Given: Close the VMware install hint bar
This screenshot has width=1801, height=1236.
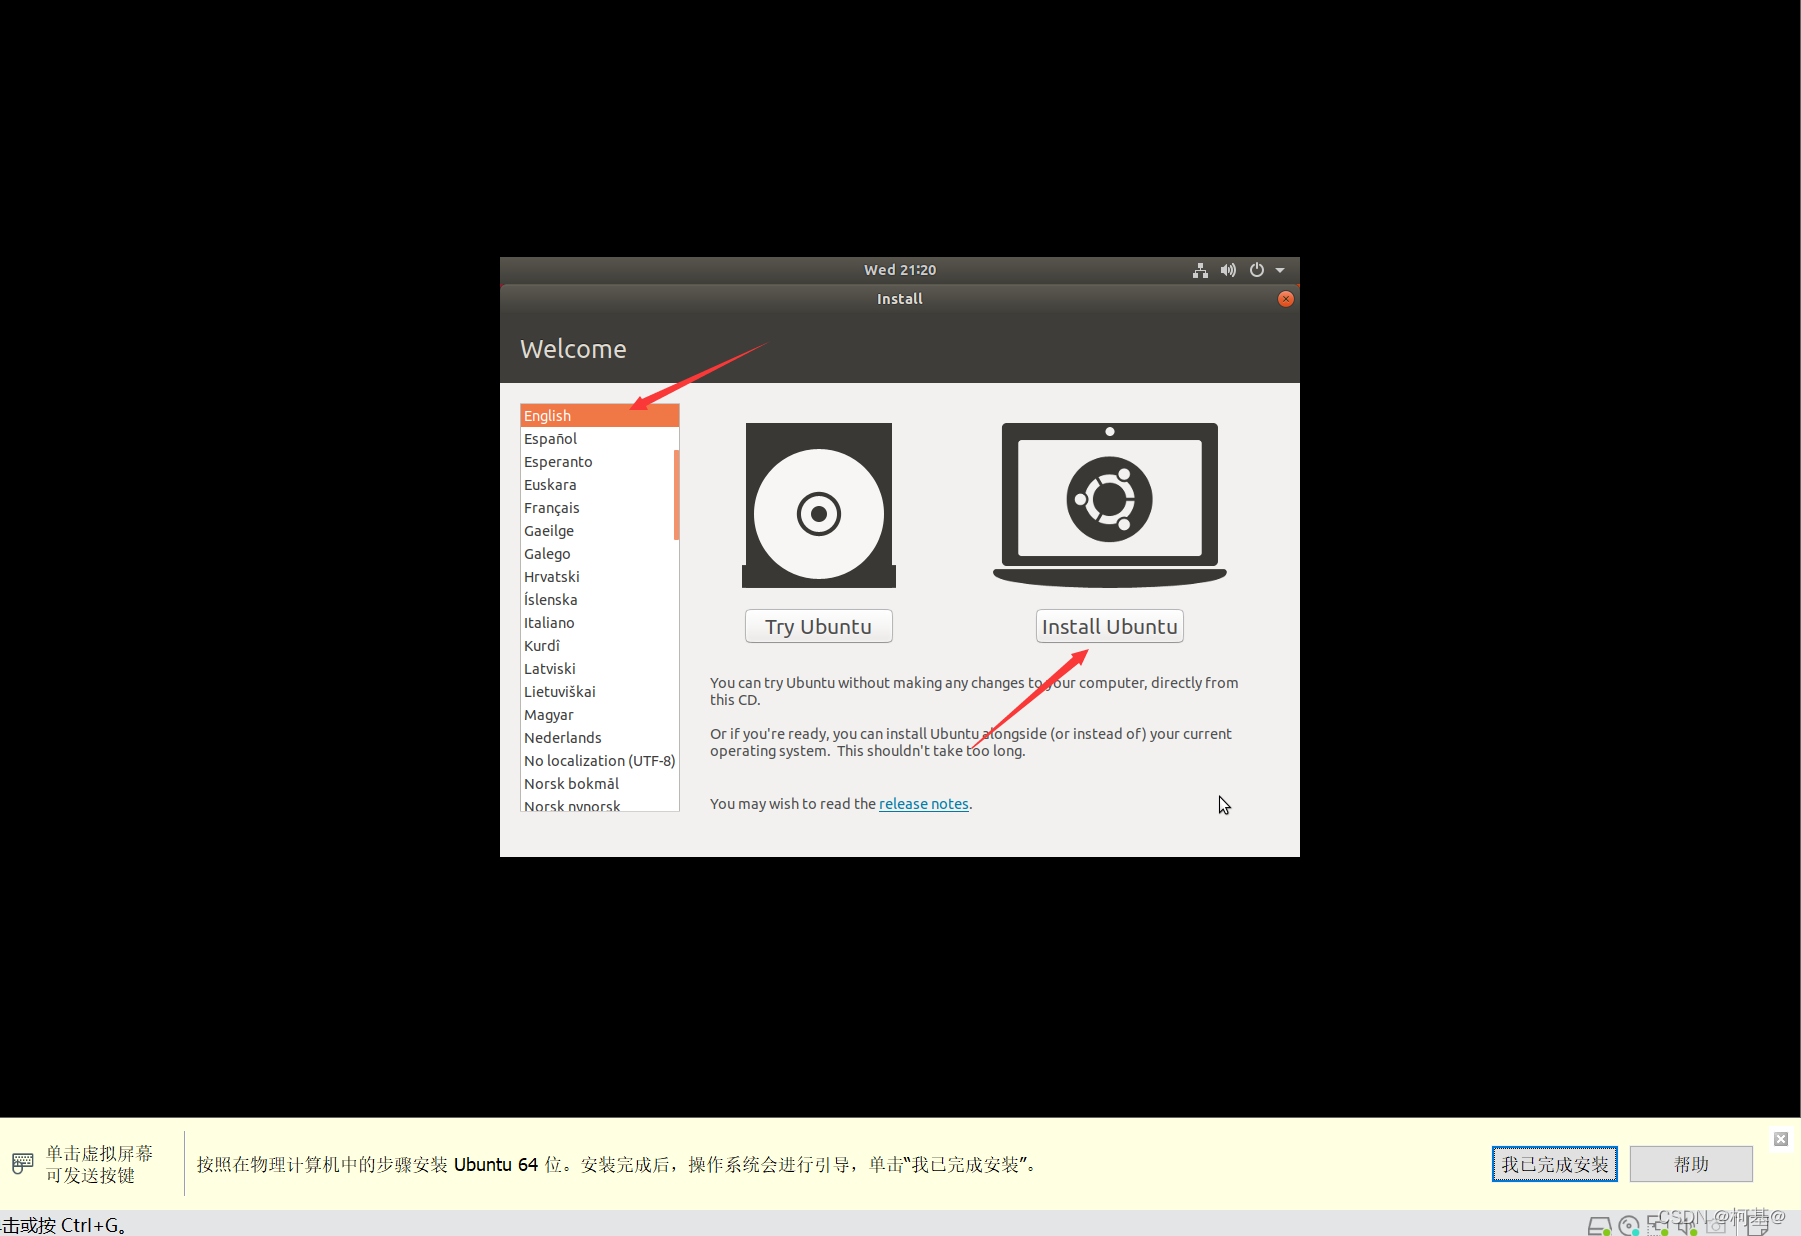Looking at the screenshot, I should (x=1781, y=1139).
